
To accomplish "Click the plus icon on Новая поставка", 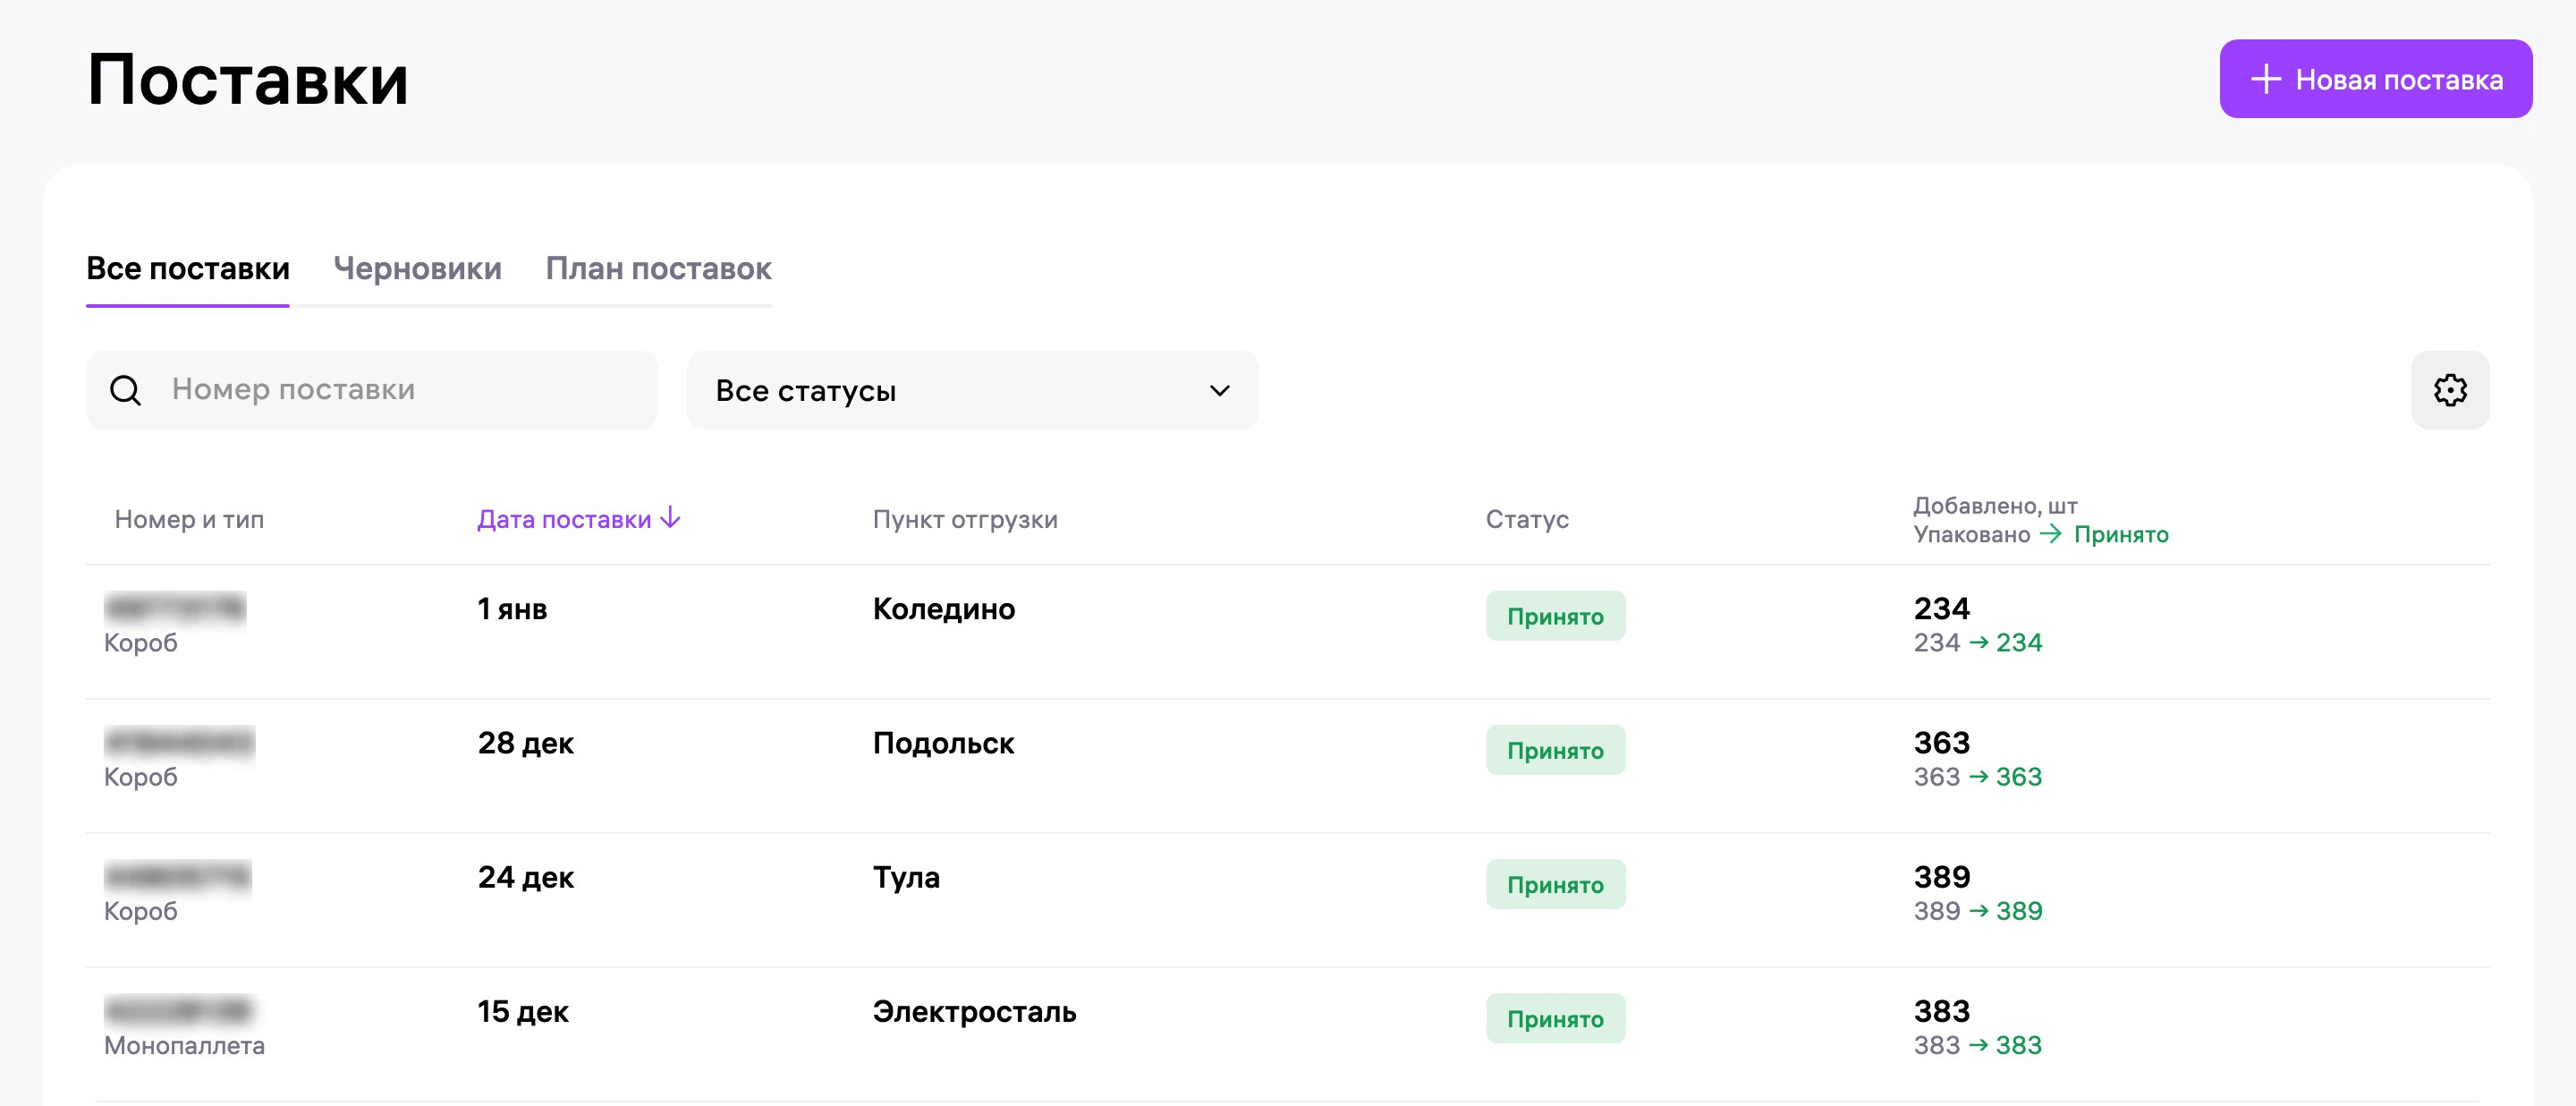I will [x=2265, y=79].
